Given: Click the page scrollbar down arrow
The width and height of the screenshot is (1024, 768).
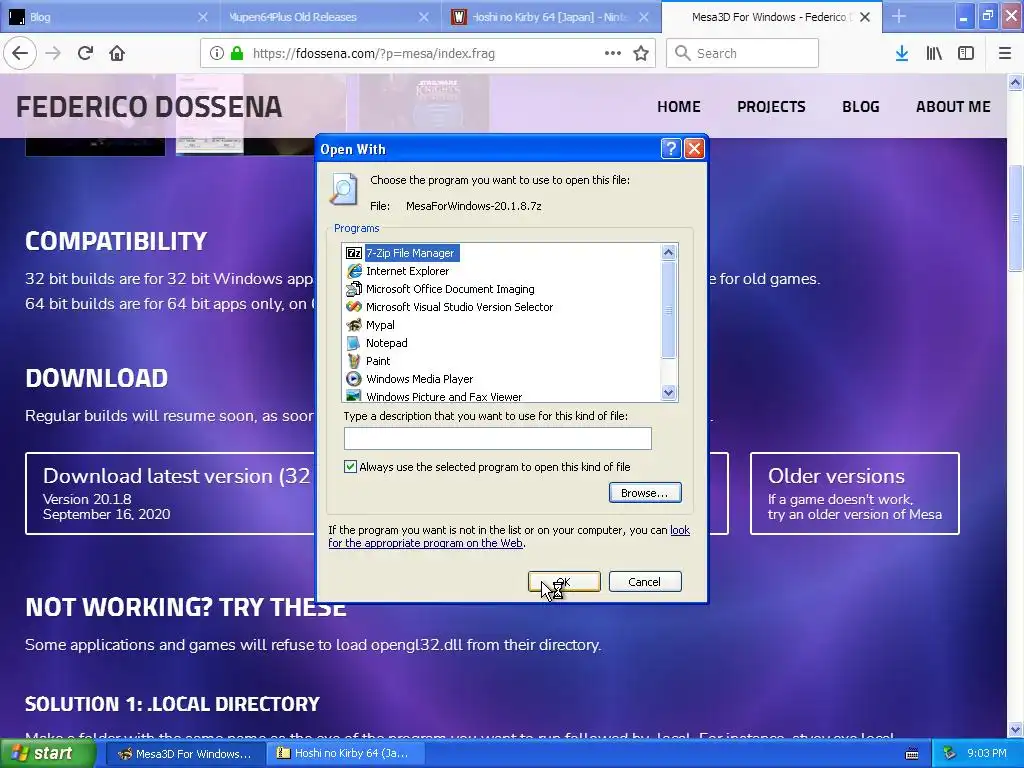Looking at the screenshot, I should [1015, 729].
